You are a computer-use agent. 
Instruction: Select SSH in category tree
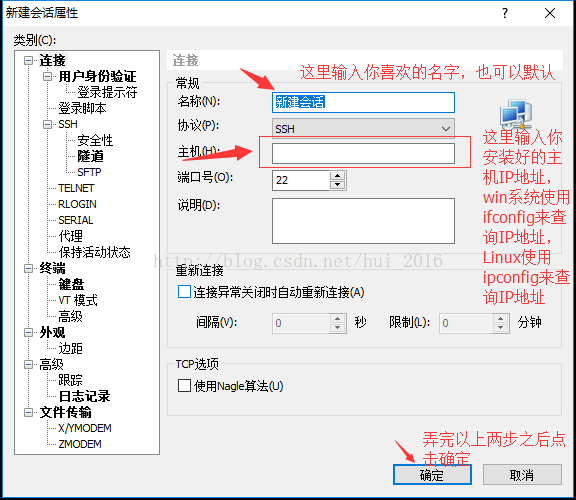click(68, 124)
